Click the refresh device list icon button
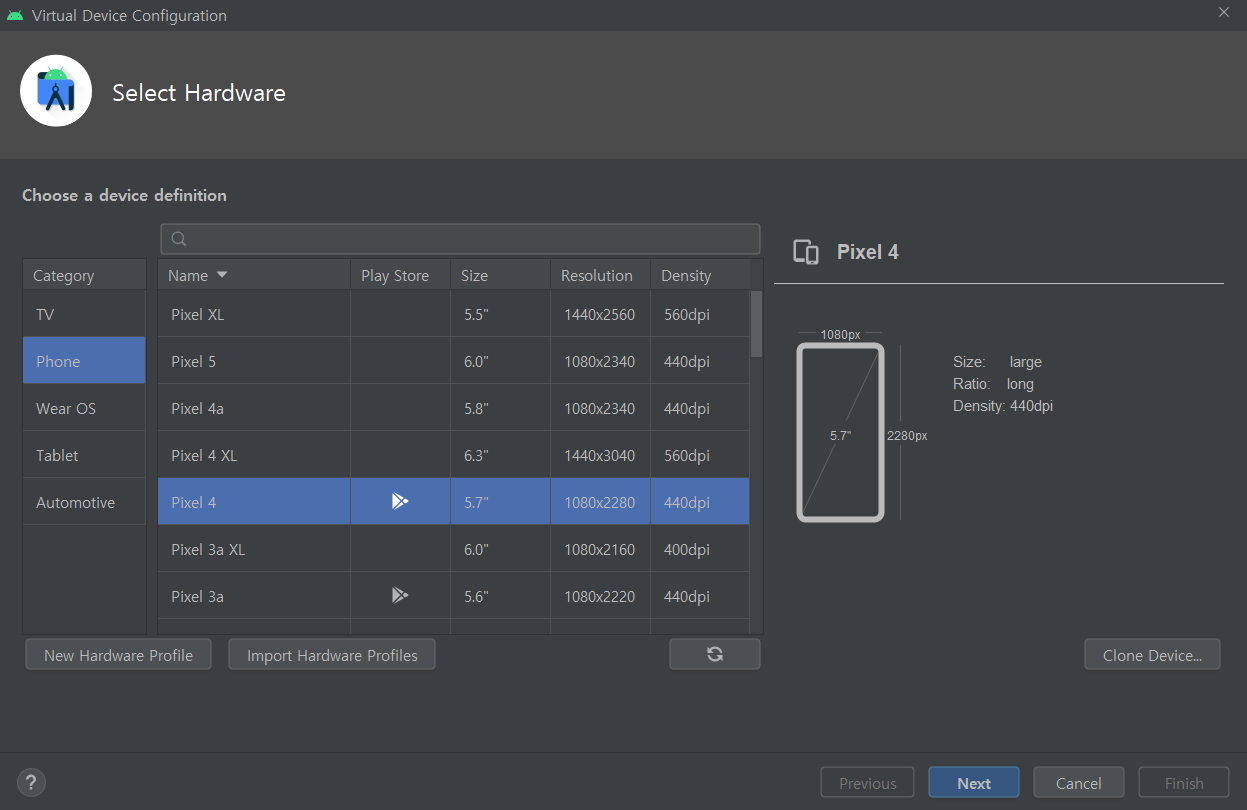 (715, 654)
